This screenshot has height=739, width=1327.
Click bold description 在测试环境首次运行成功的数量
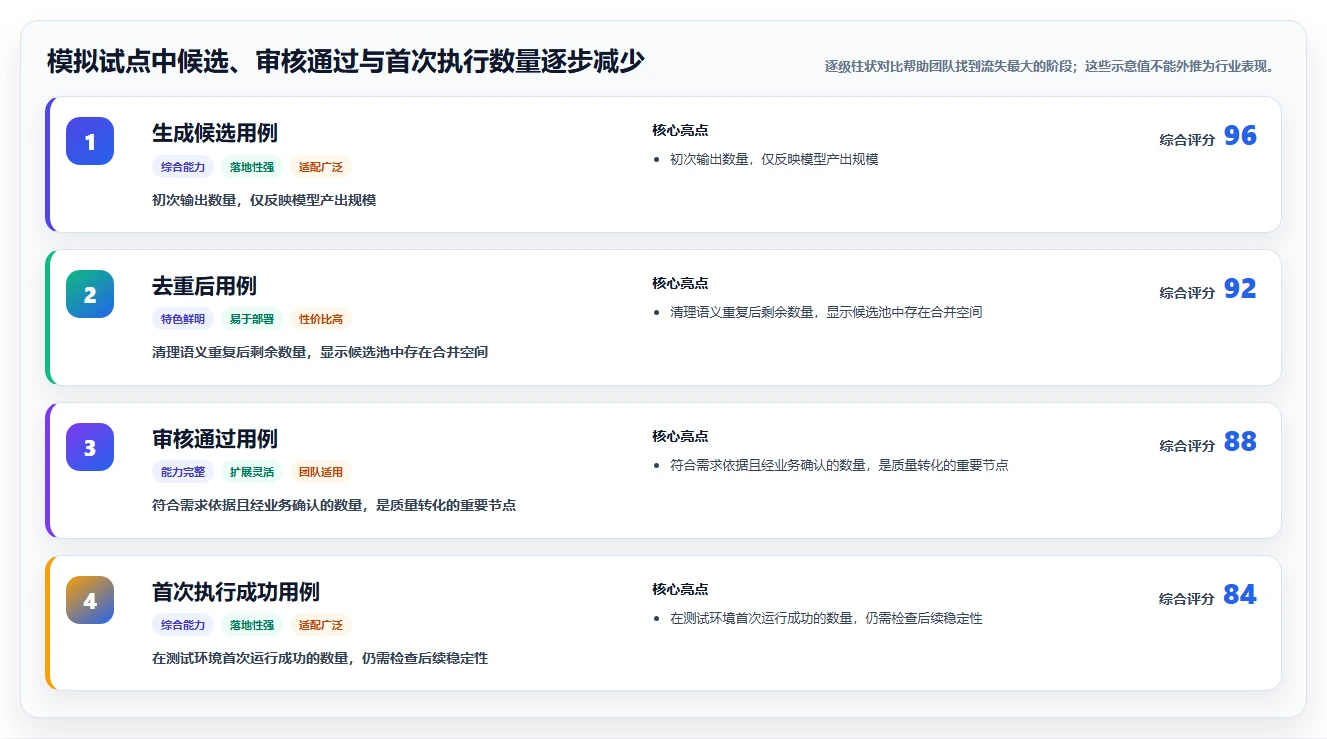click(320, 659)
